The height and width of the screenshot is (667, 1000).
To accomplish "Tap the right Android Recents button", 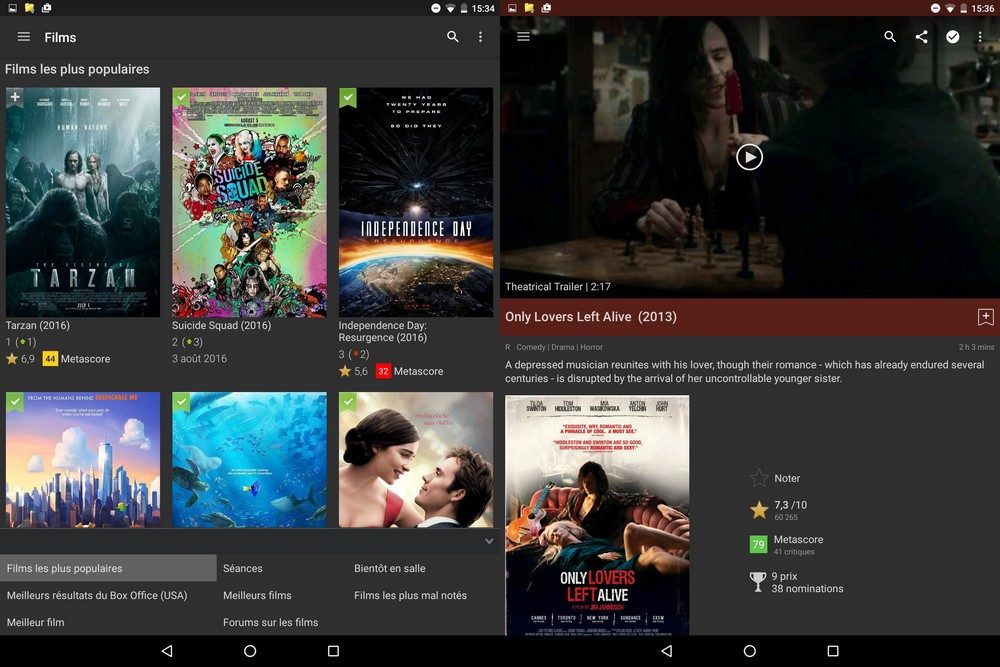I will [833, 651].
